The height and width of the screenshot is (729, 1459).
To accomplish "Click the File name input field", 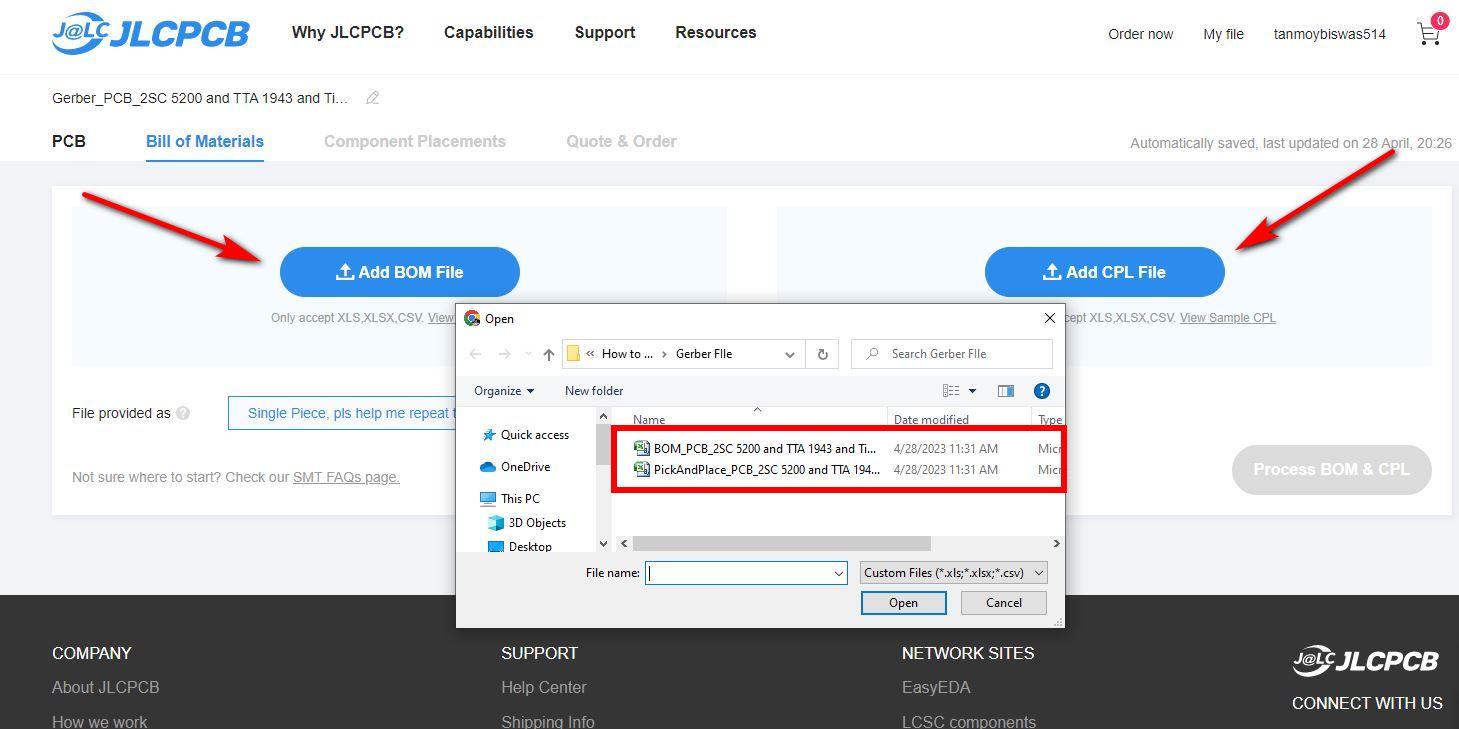I will coord(739,573).
